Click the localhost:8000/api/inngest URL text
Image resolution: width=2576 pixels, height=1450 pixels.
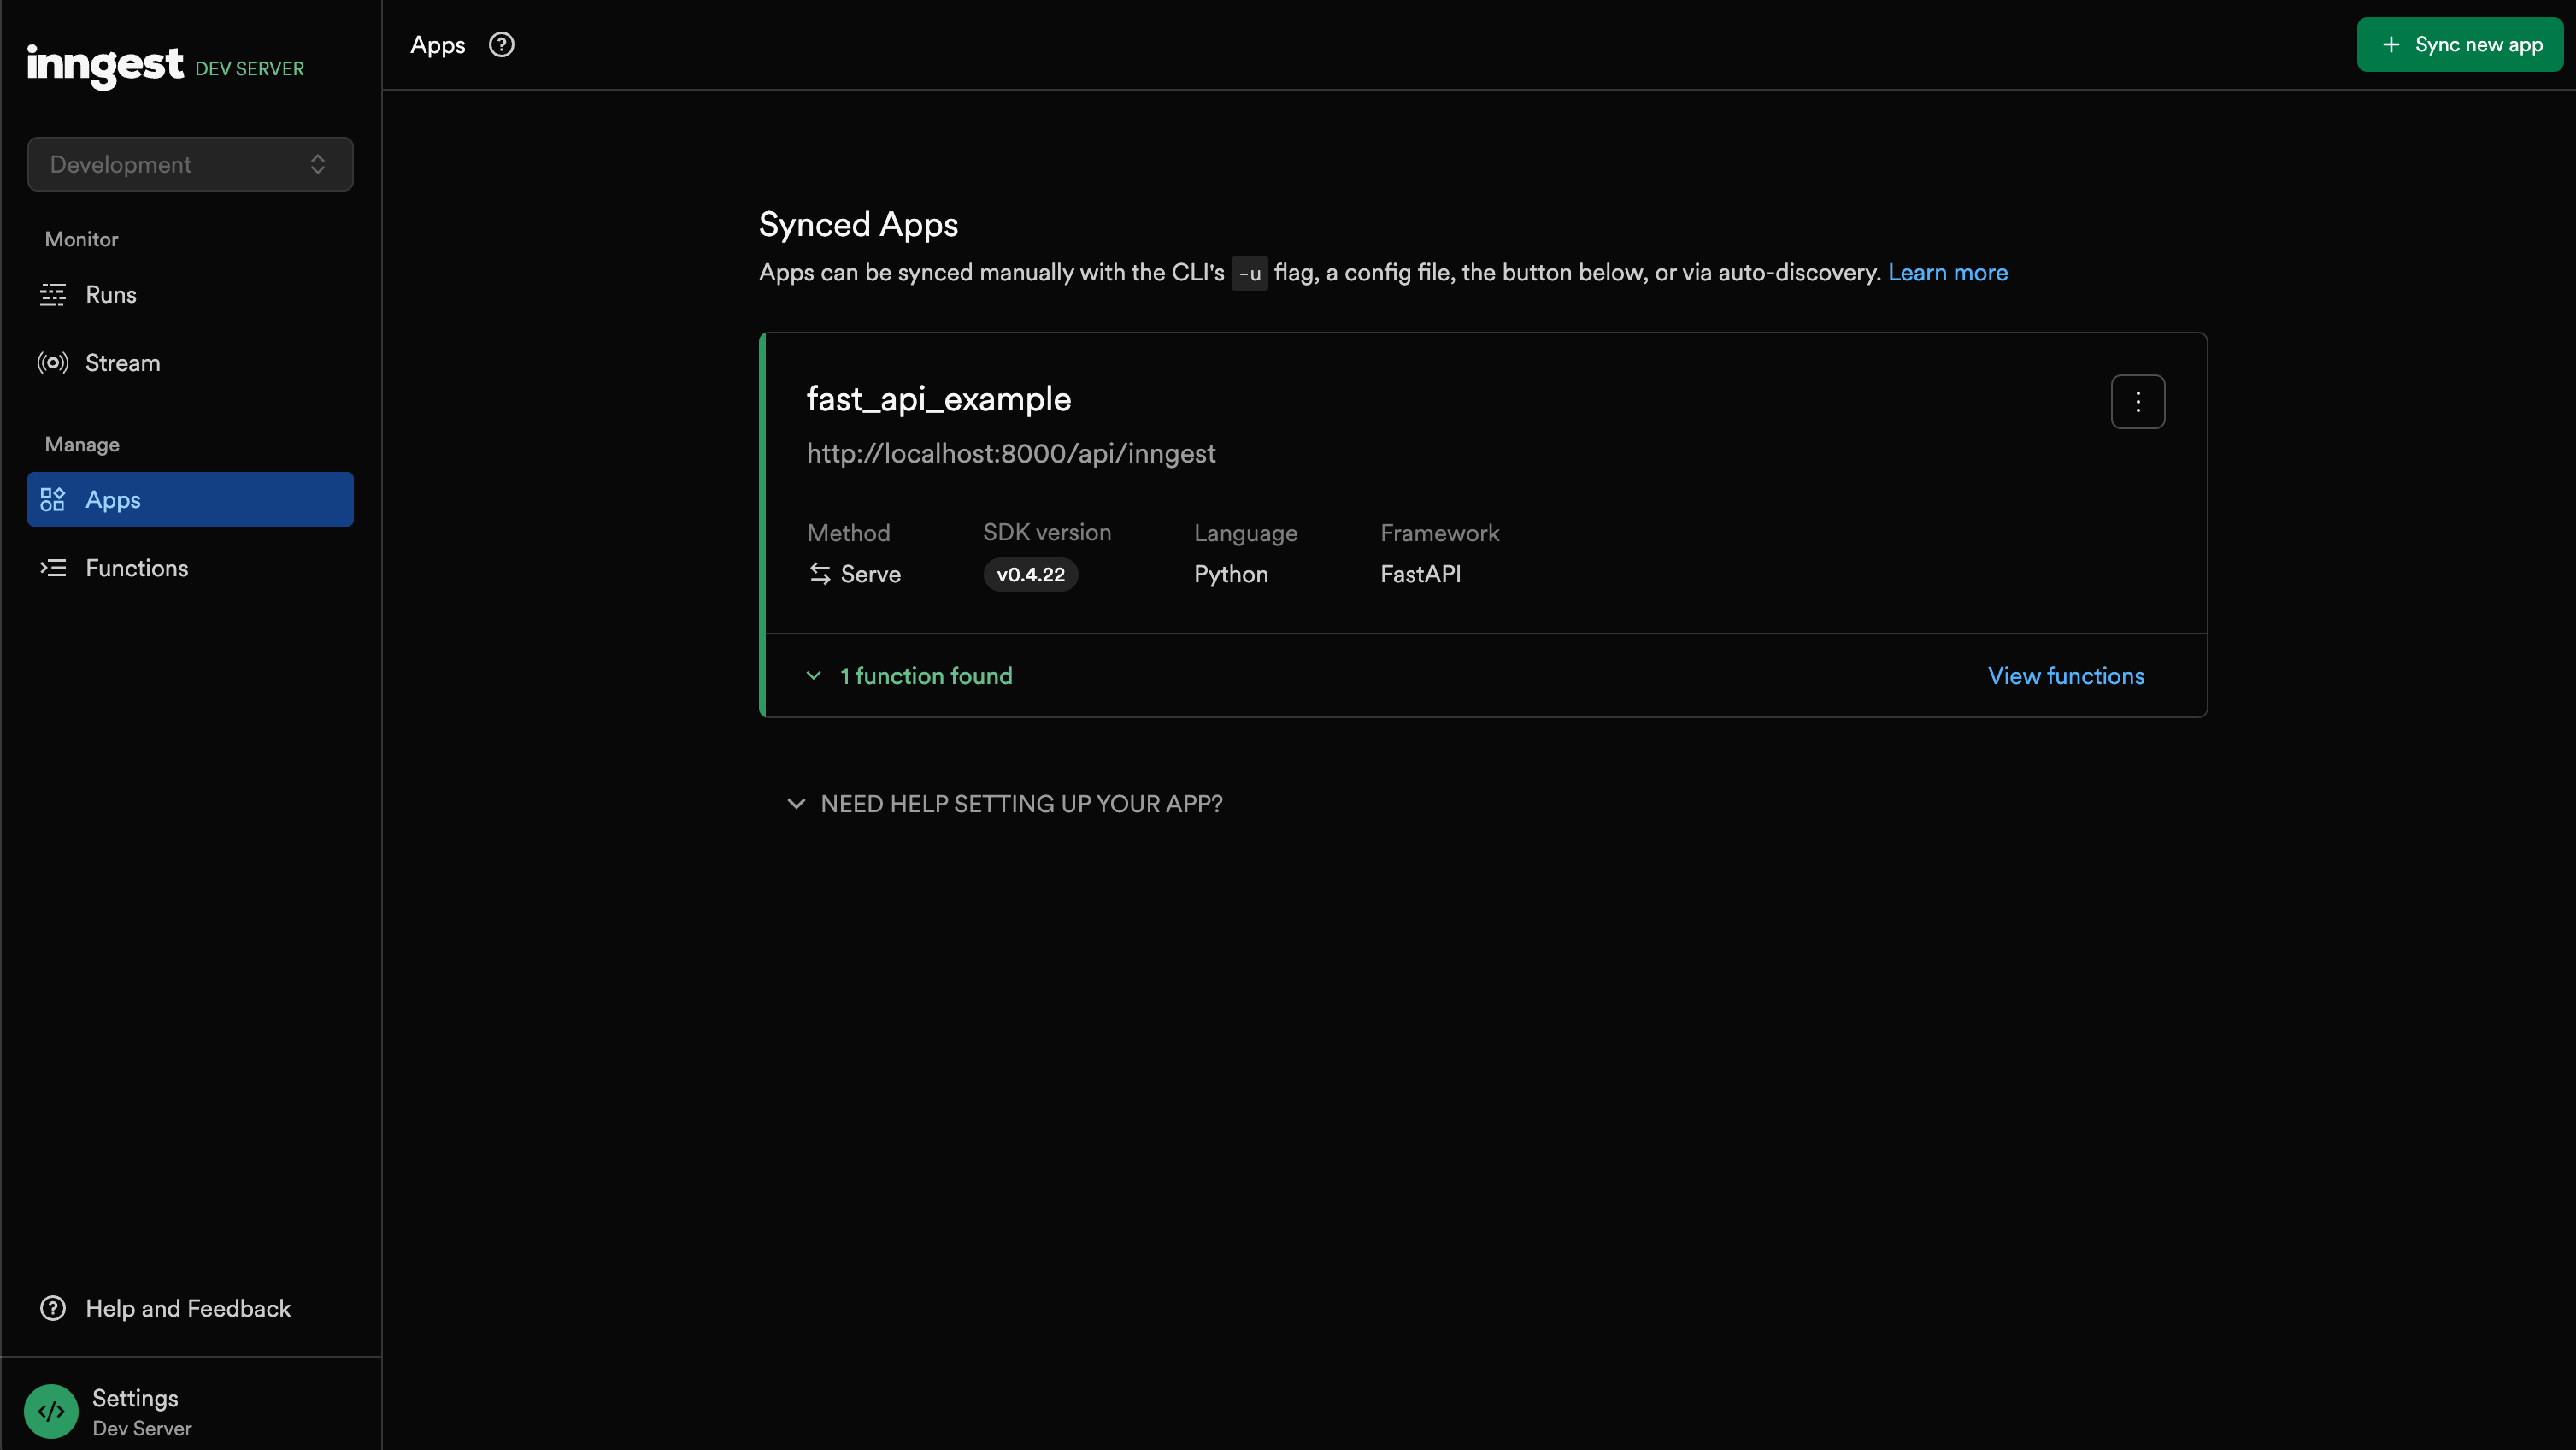[x=1011, y=454]
